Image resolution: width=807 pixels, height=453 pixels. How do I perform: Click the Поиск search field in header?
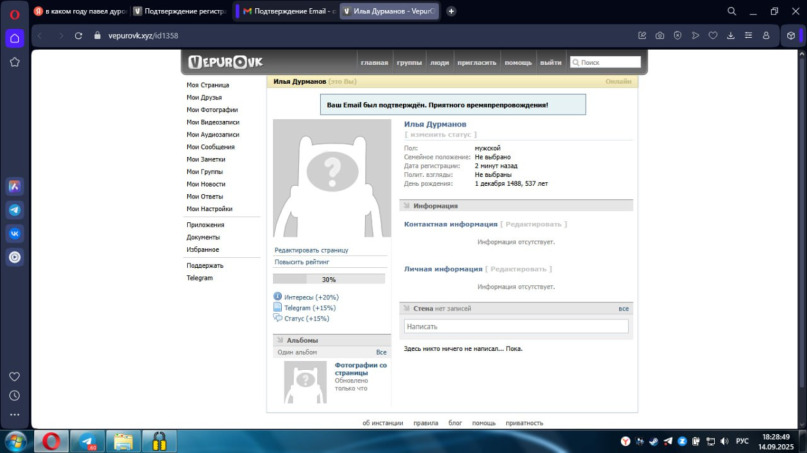(604, 62)
